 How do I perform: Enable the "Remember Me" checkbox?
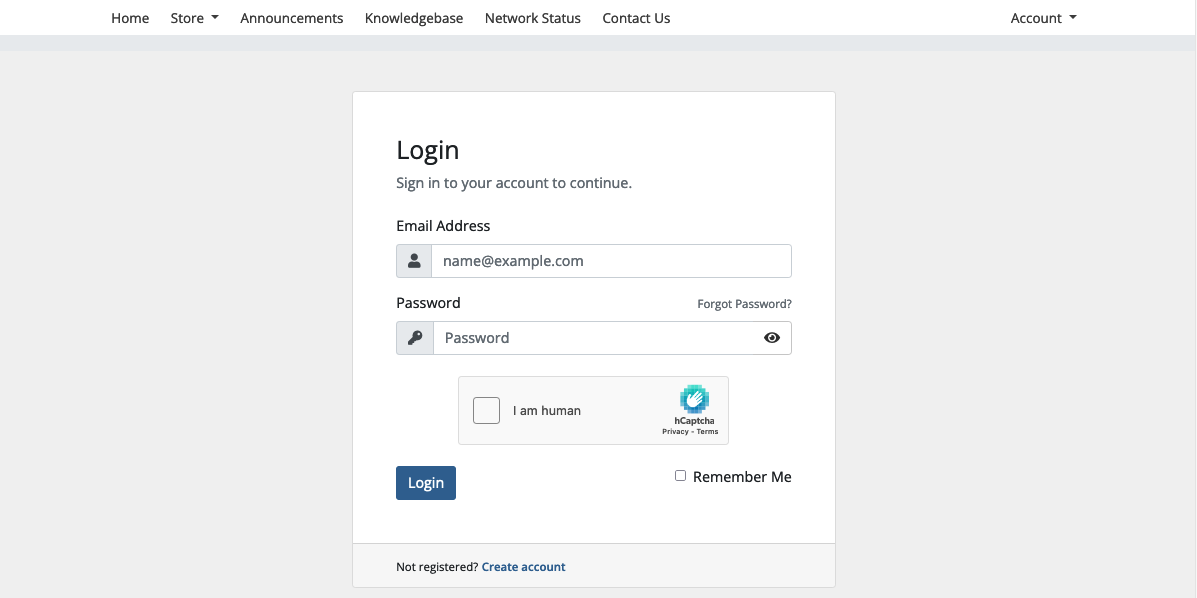click(x=680, y=475)
